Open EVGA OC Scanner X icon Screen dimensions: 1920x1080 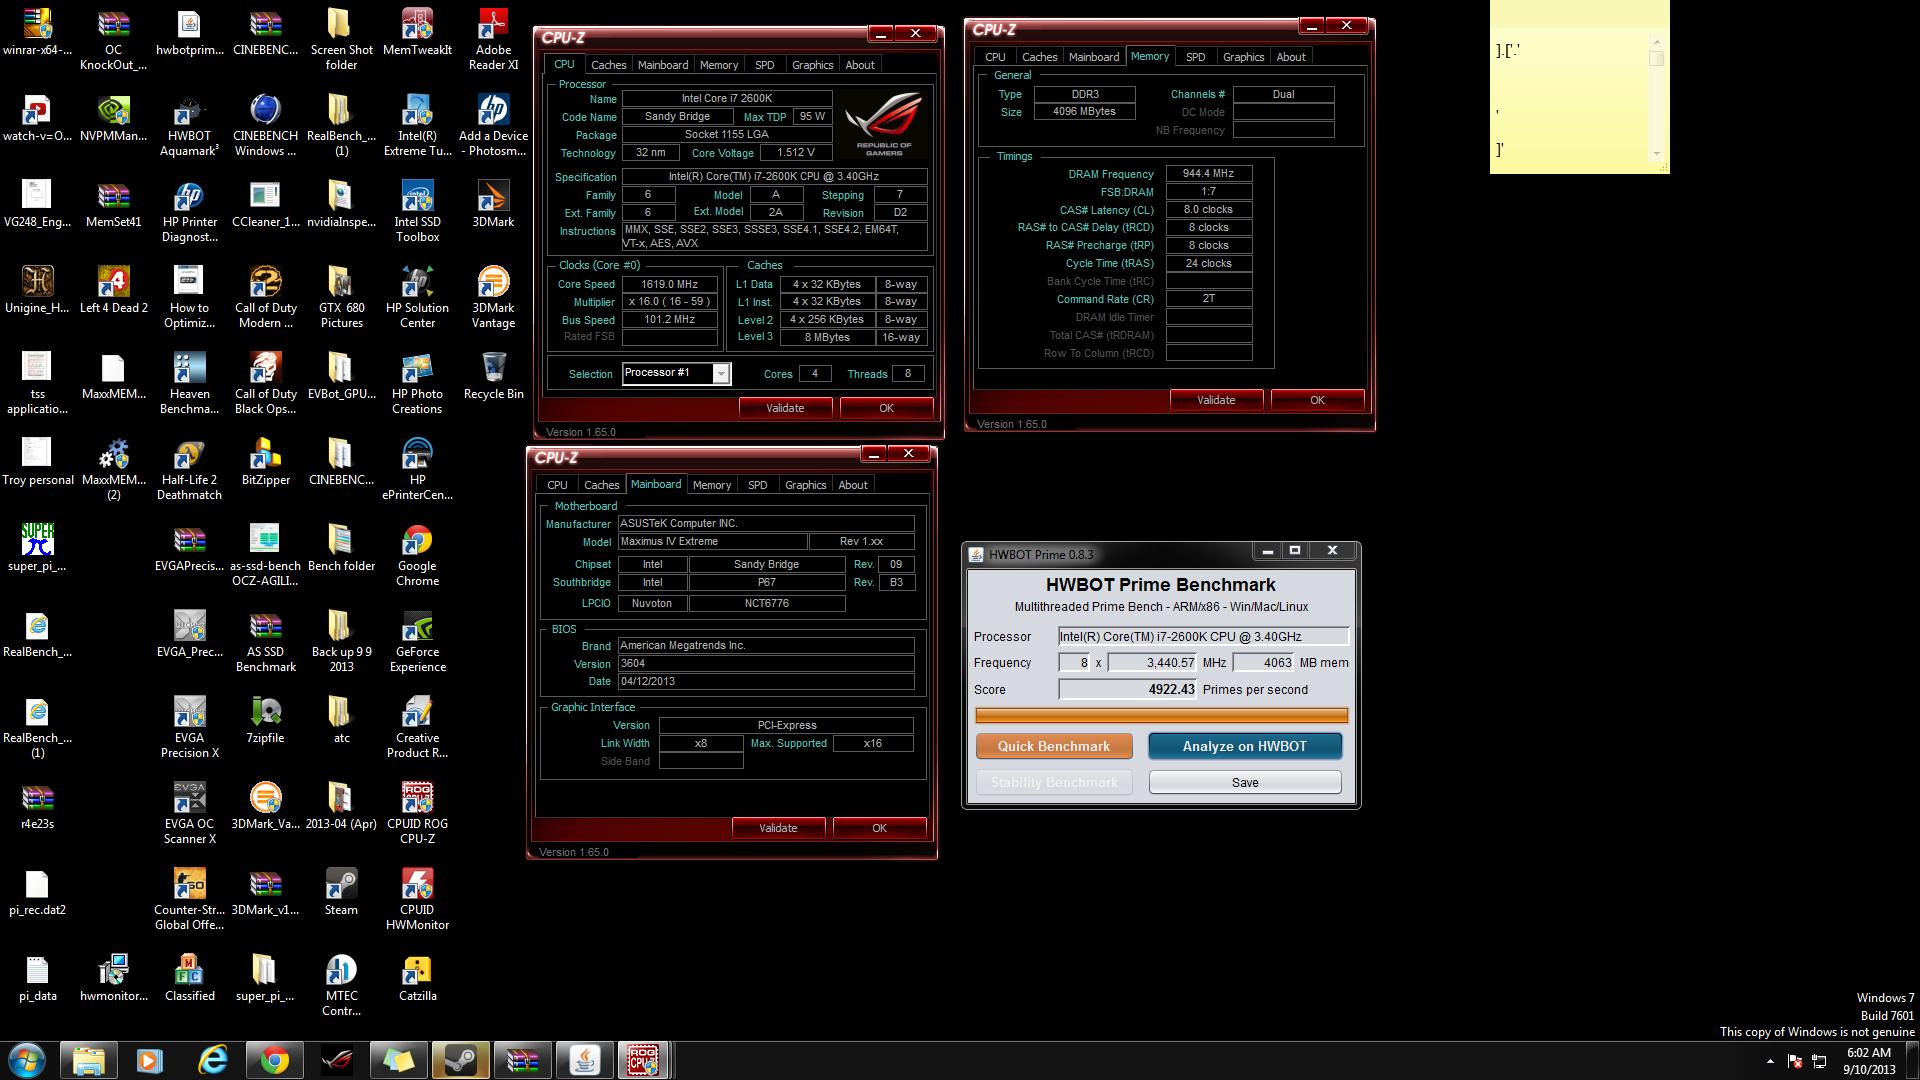[189, 814]
